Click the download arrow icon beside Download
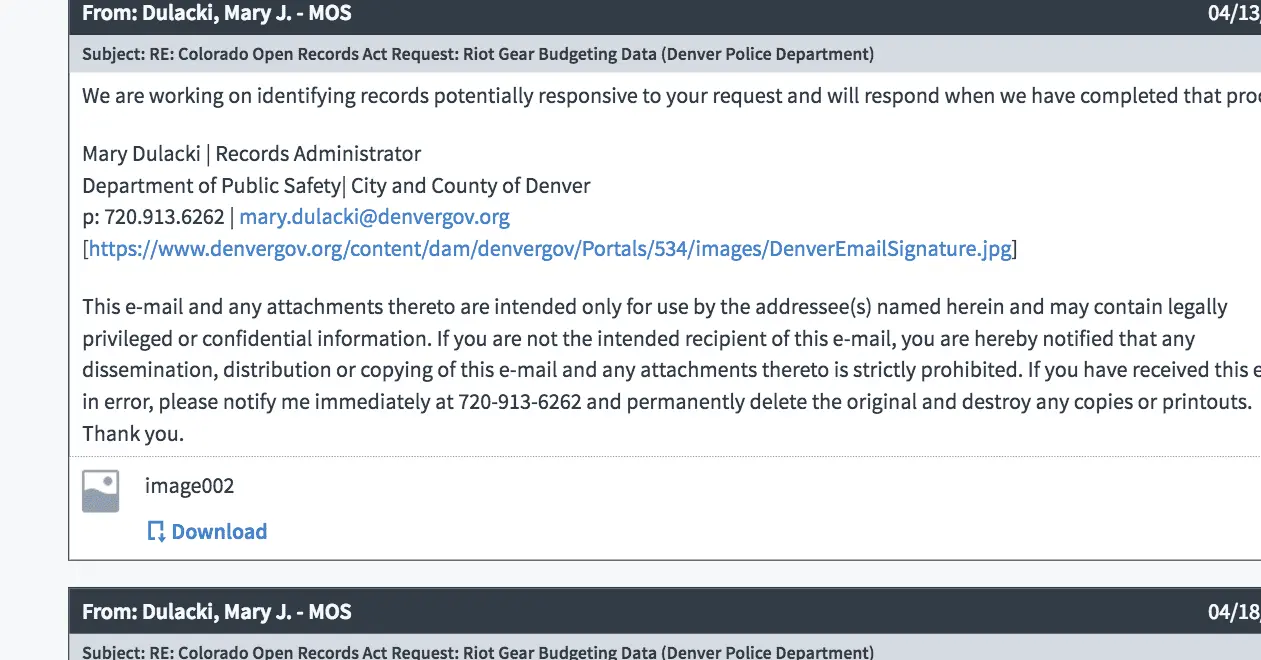 point(156,531)
